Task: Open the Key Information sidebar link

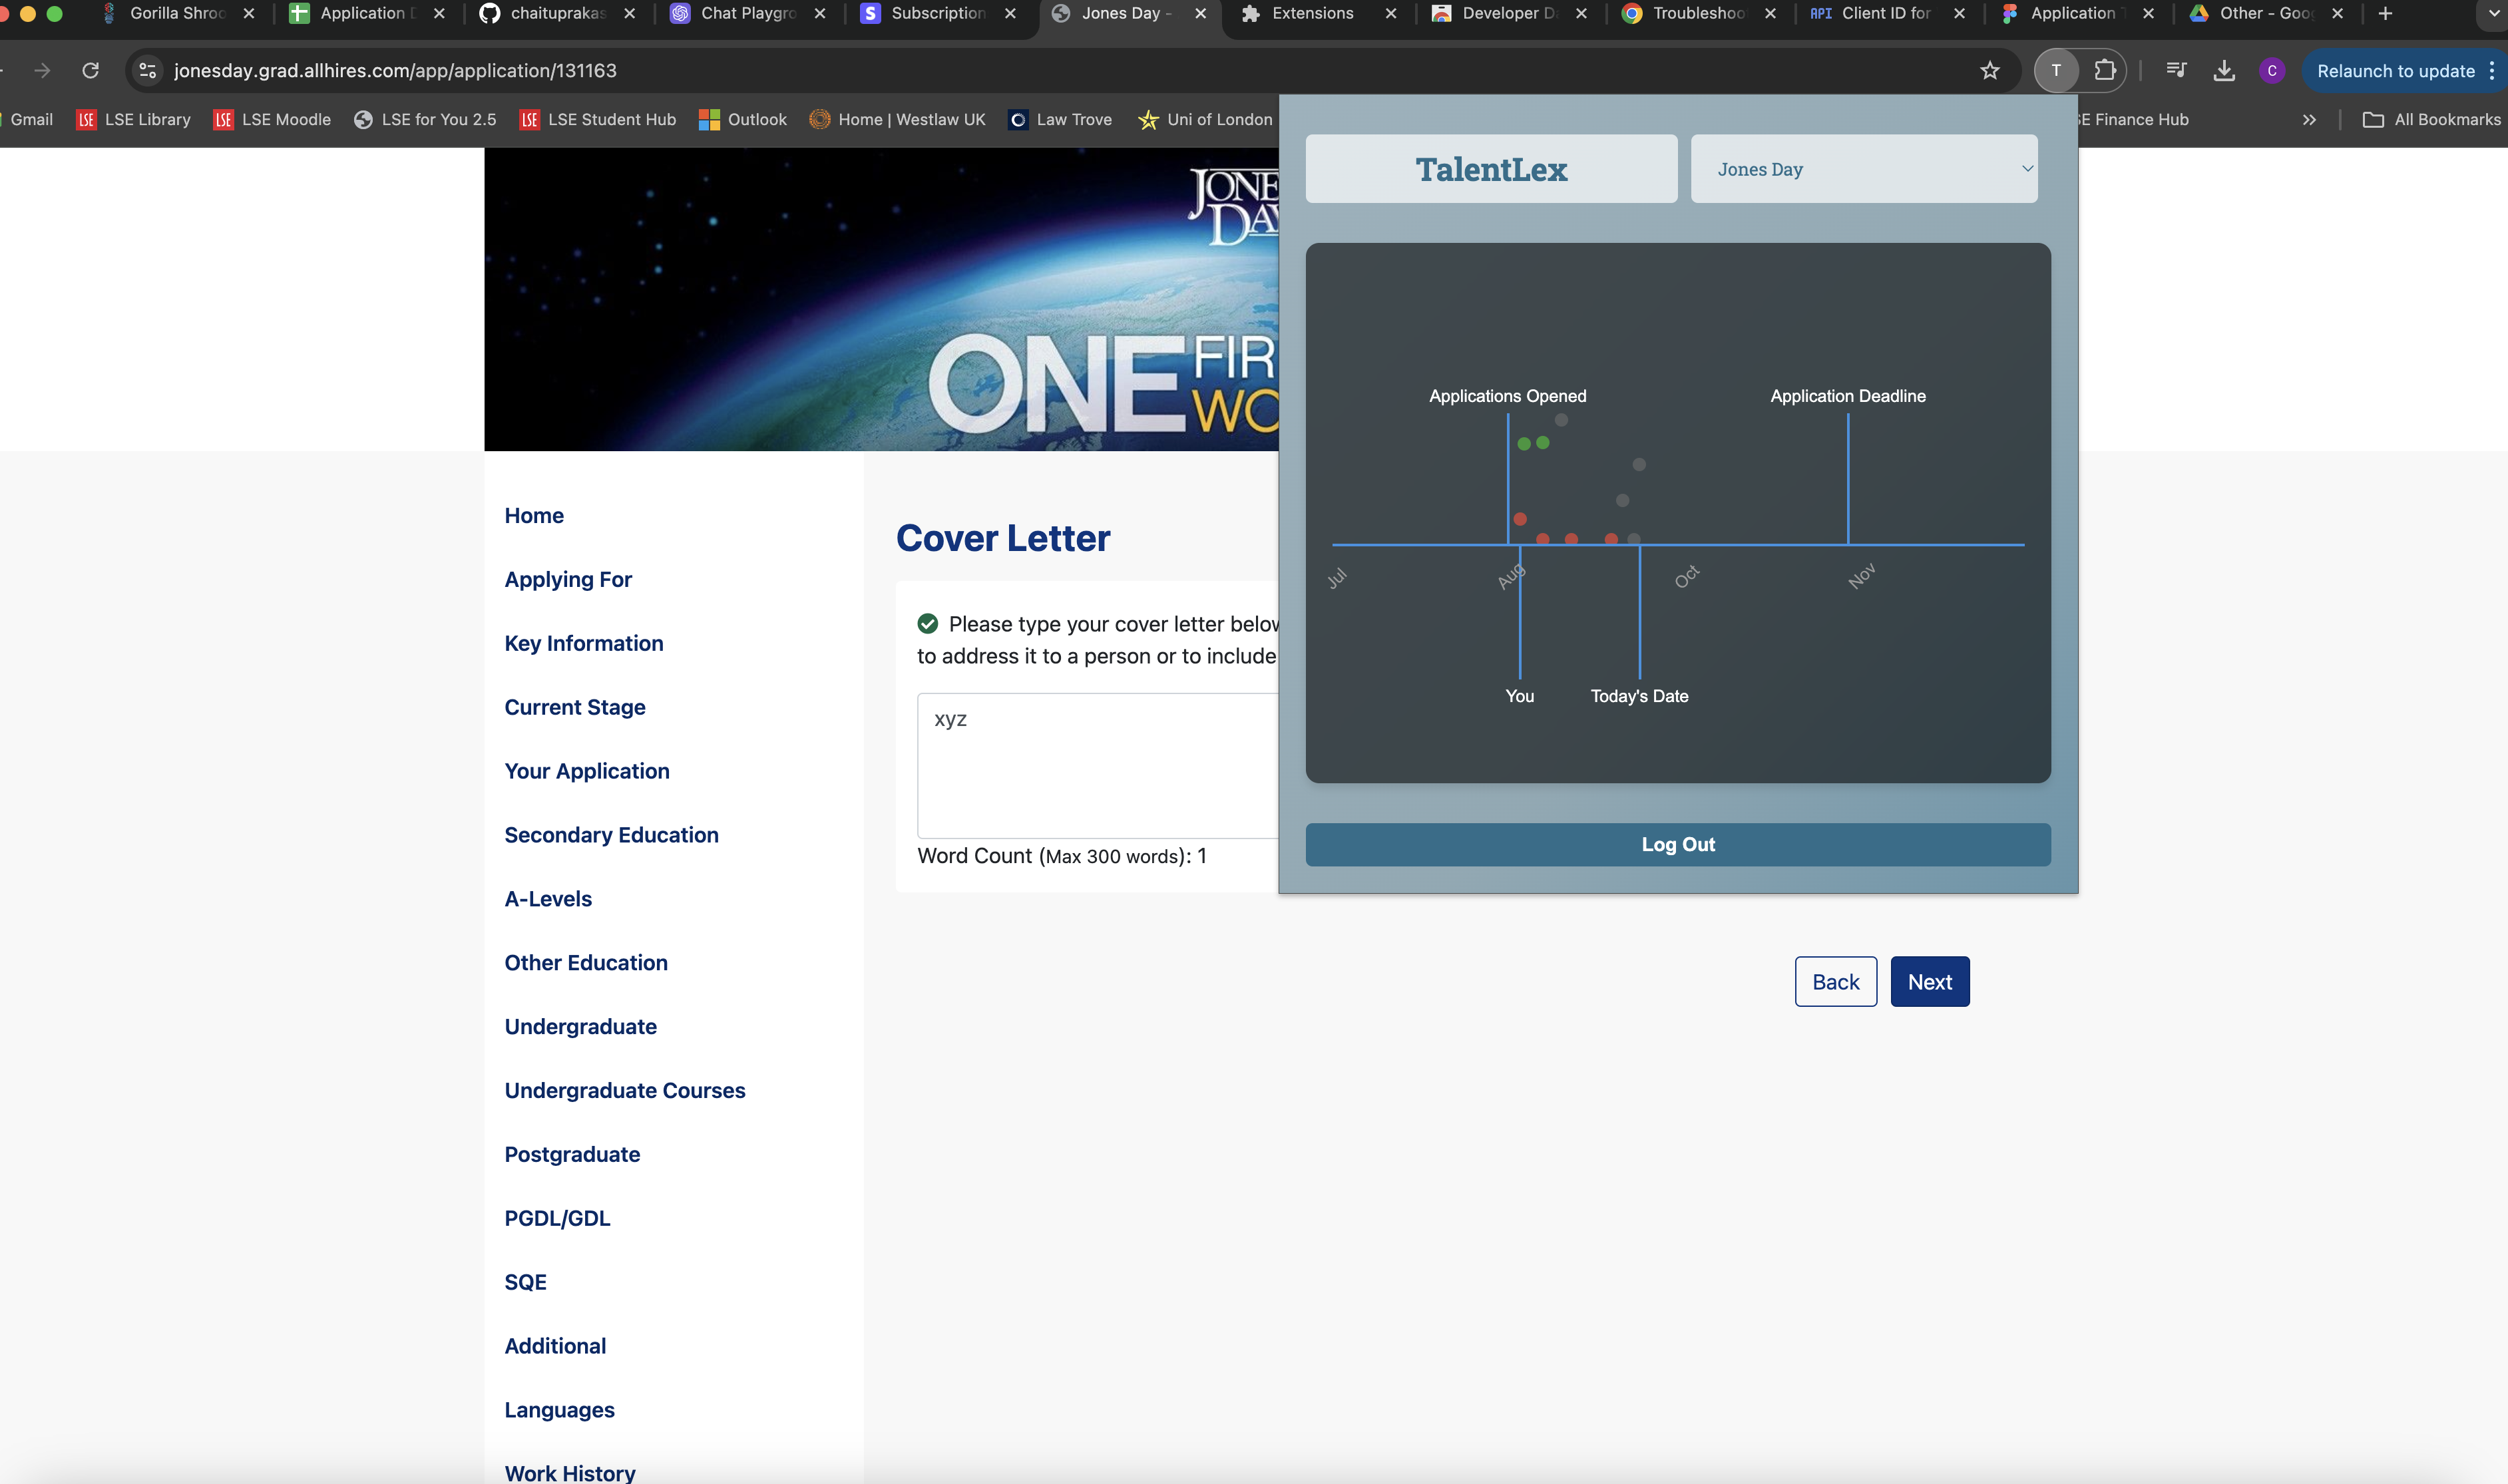Action: (x=583, y=643)
